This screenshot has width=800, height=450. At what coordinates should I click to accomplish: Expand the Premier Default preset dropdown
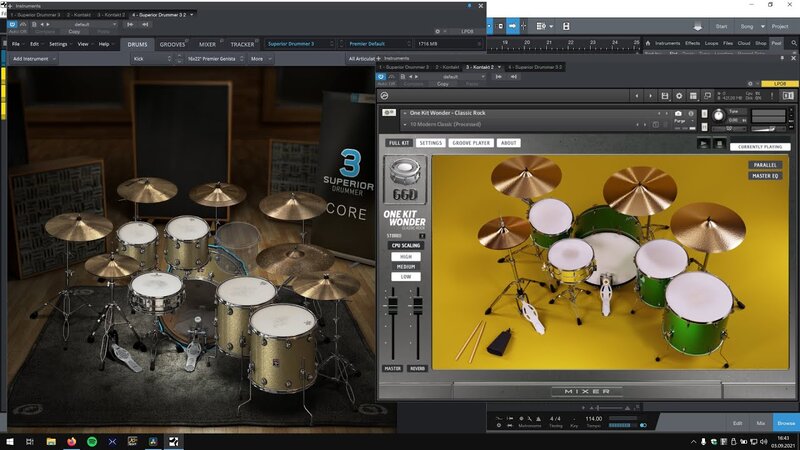pyautogui.click(x=375, y=44)
